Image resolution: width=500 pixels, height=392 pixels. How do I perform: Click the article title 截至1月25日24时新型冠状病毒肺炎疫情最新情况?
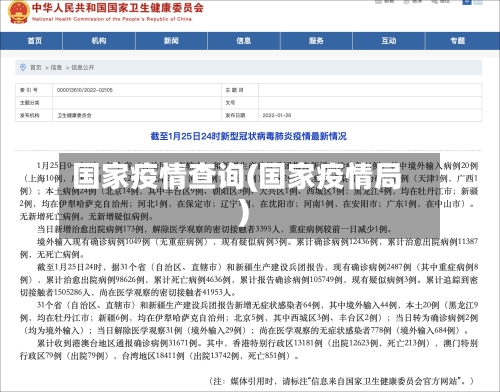point(249,136)
